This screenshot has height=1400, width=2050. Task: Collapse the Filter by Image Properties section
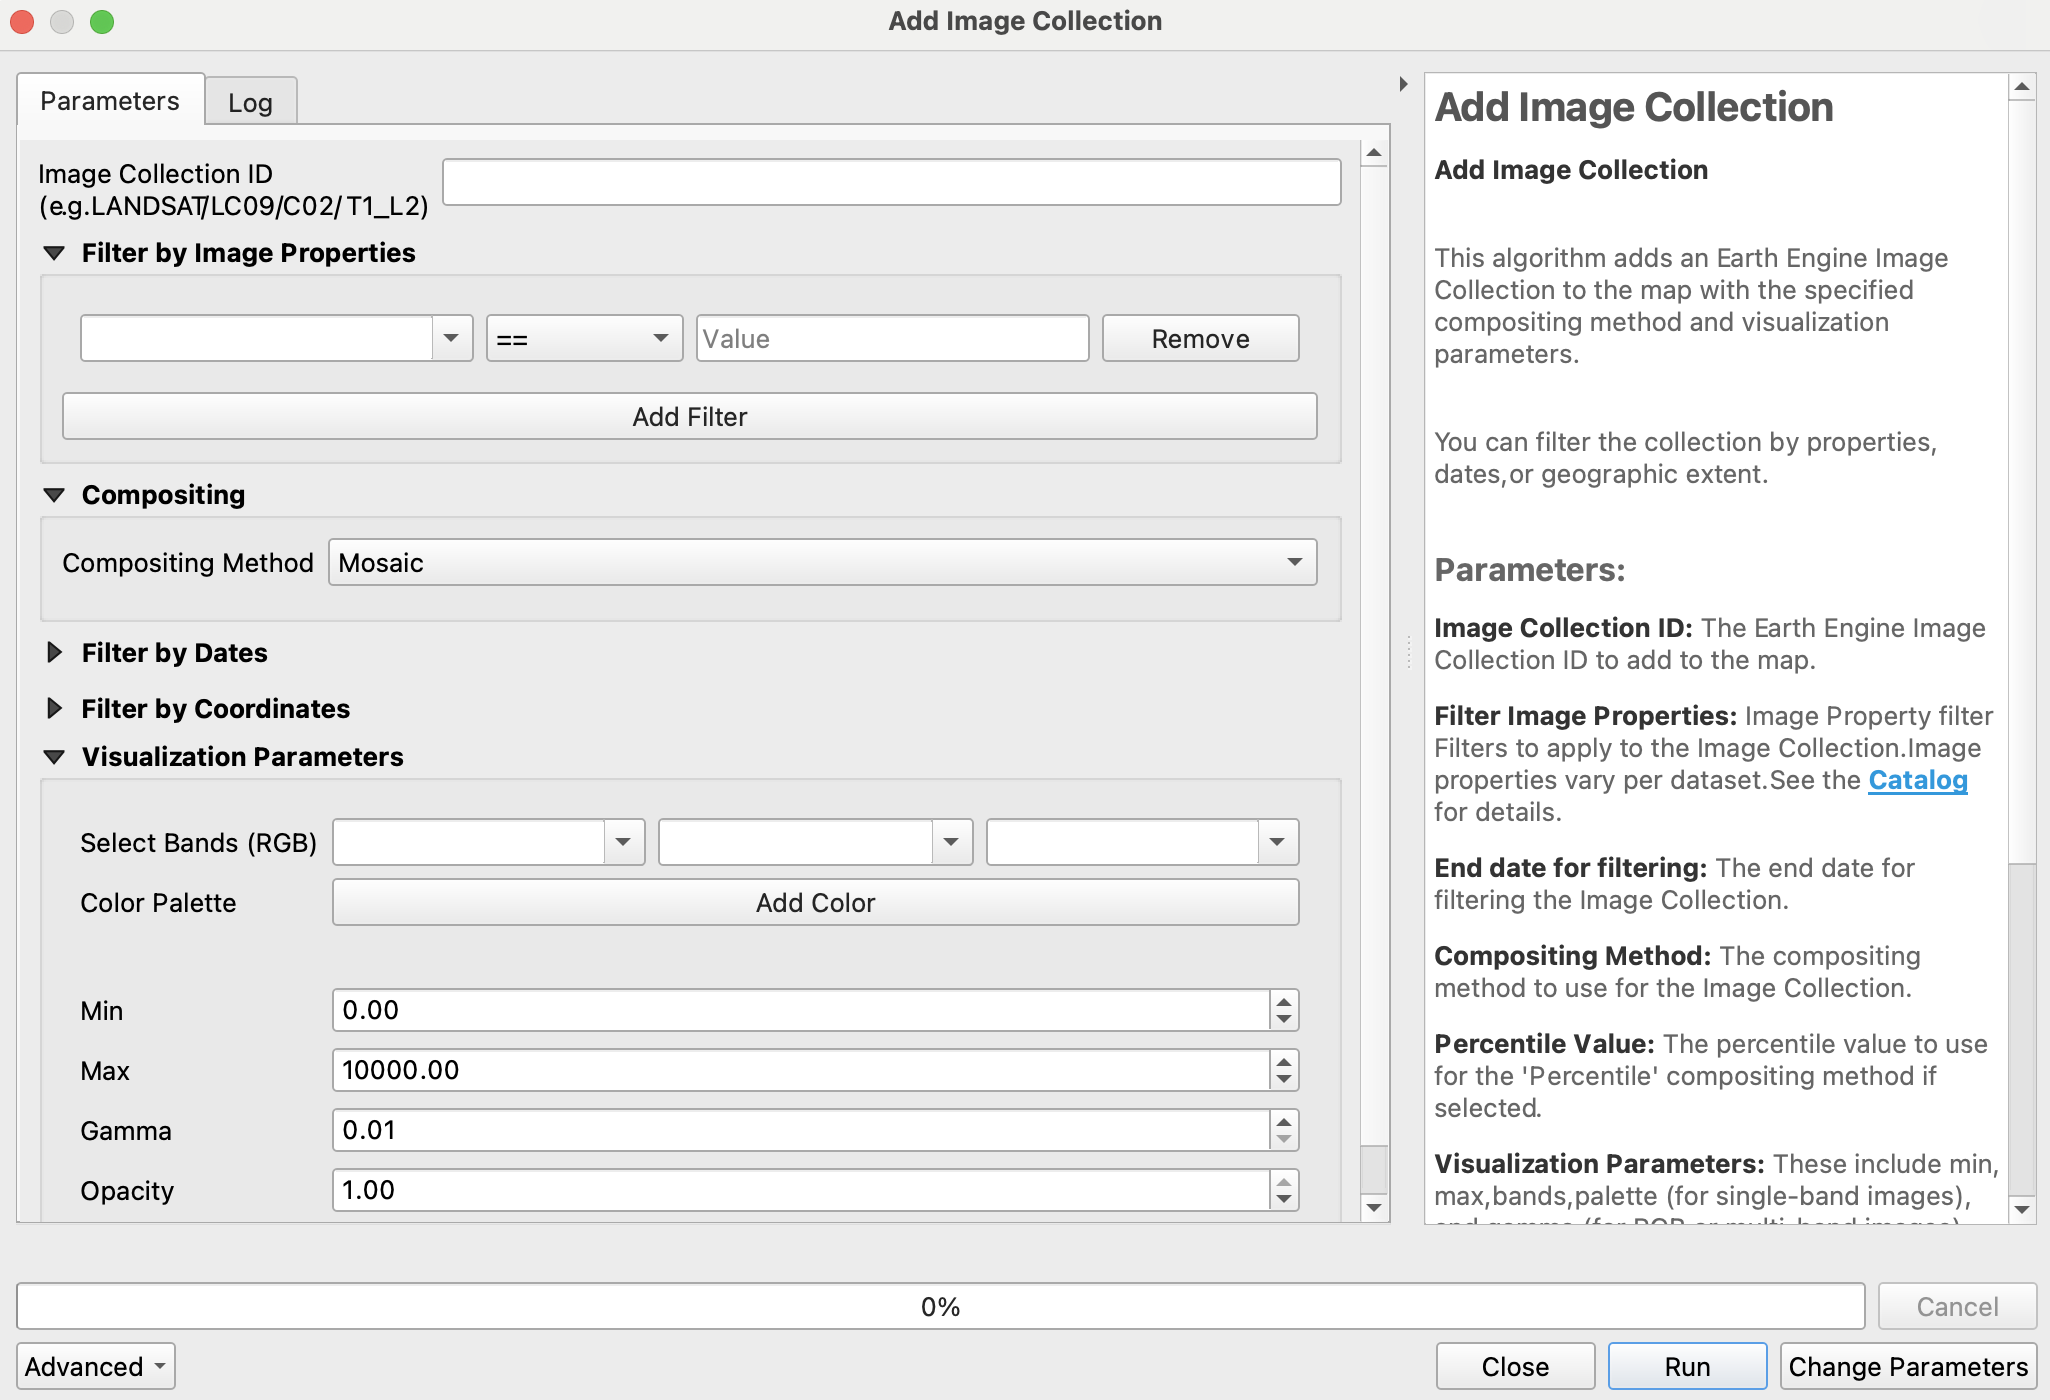pyautogui.click(x=55, y=254)
